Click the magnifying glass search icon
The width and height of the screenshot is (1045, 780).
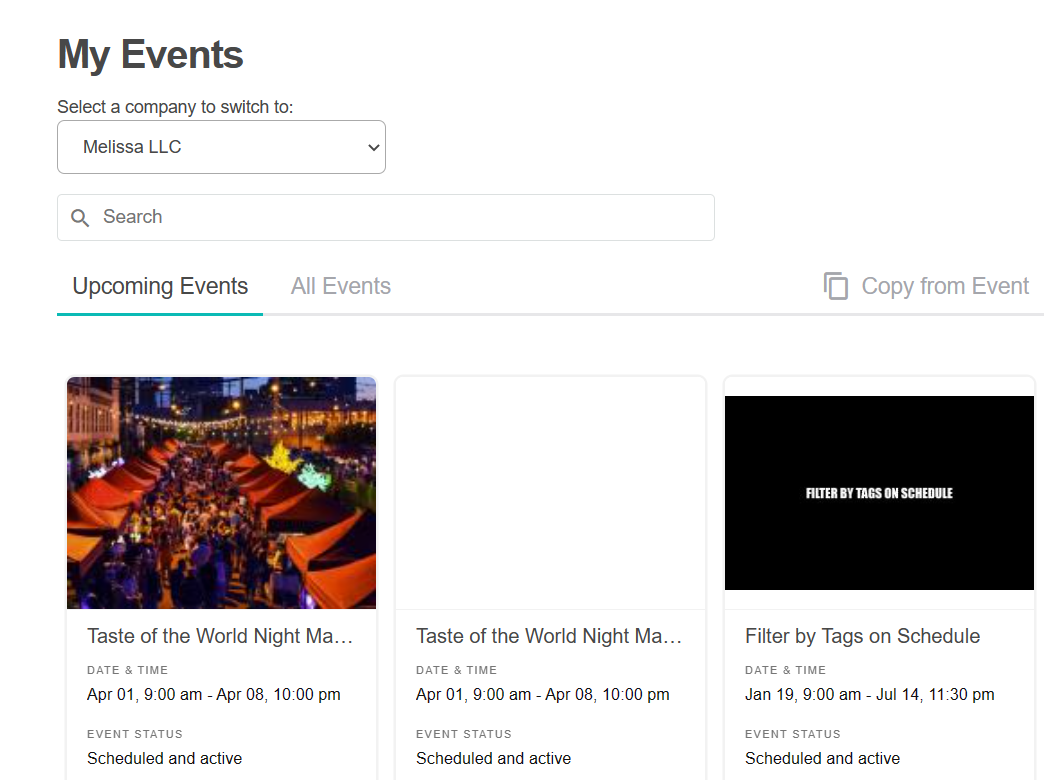[x=80, y=218]
